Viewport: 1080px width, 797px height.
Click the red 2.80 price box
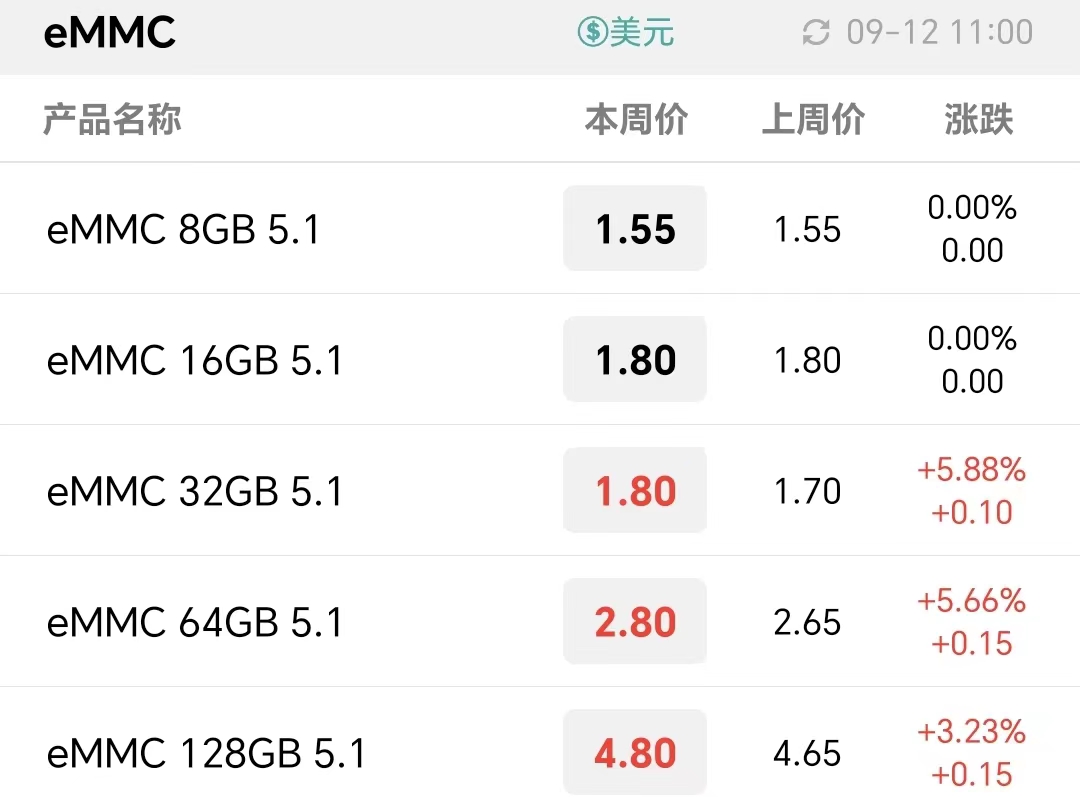(x=635, y=621)
